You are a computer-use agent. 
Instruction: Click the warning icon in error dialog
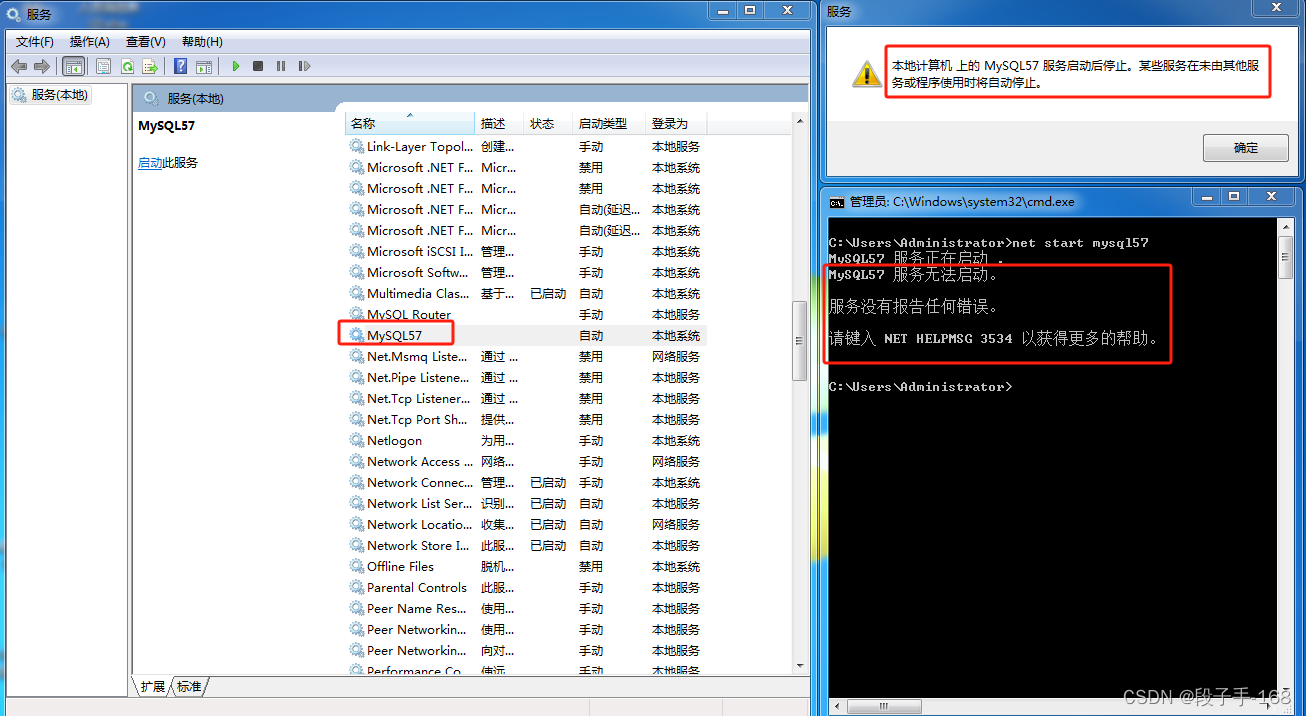865,74
